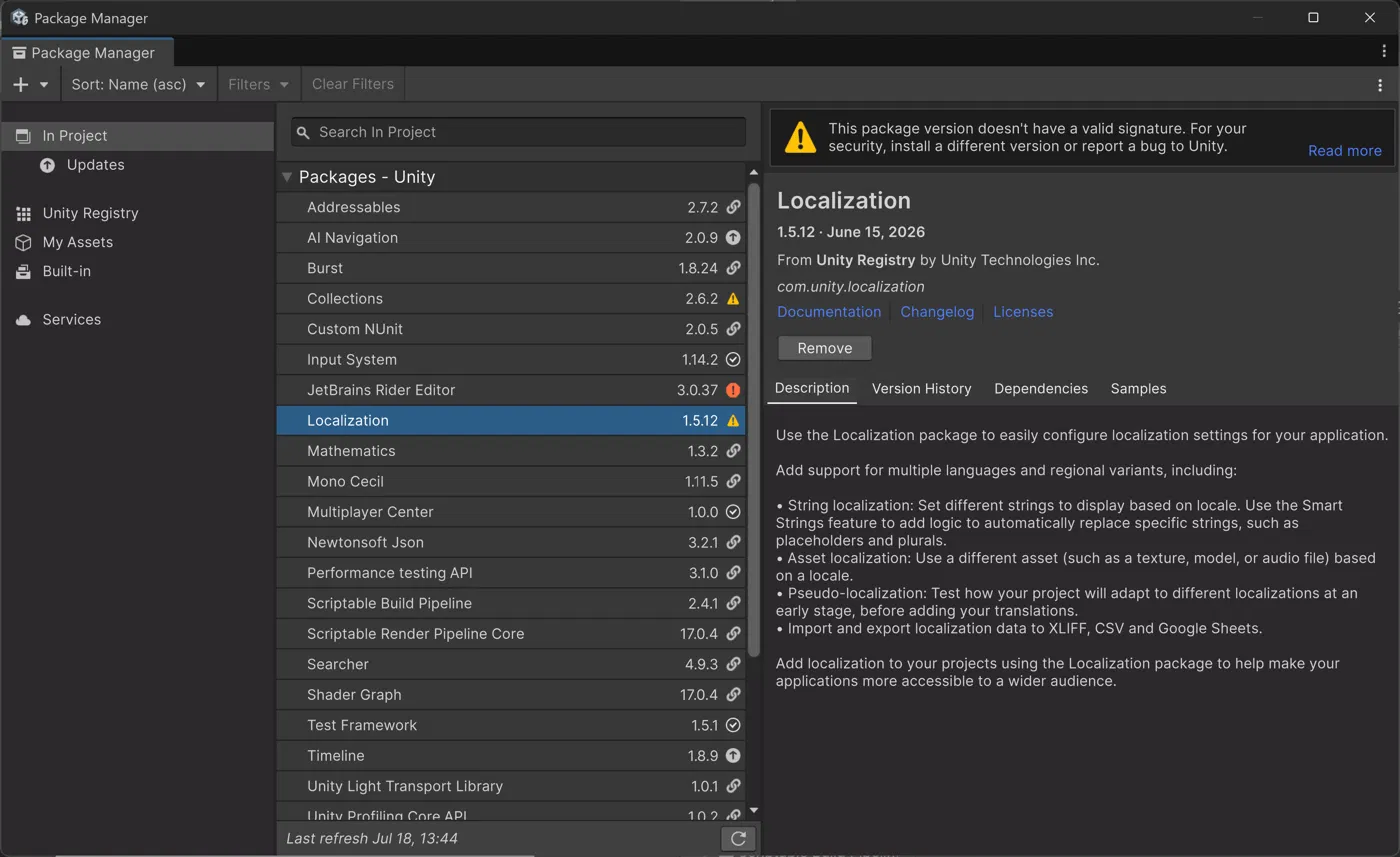The width and height of the screenshot is (1400, 857).
Task: Open the Filters dropdown
Action: (x=258, y=84)
